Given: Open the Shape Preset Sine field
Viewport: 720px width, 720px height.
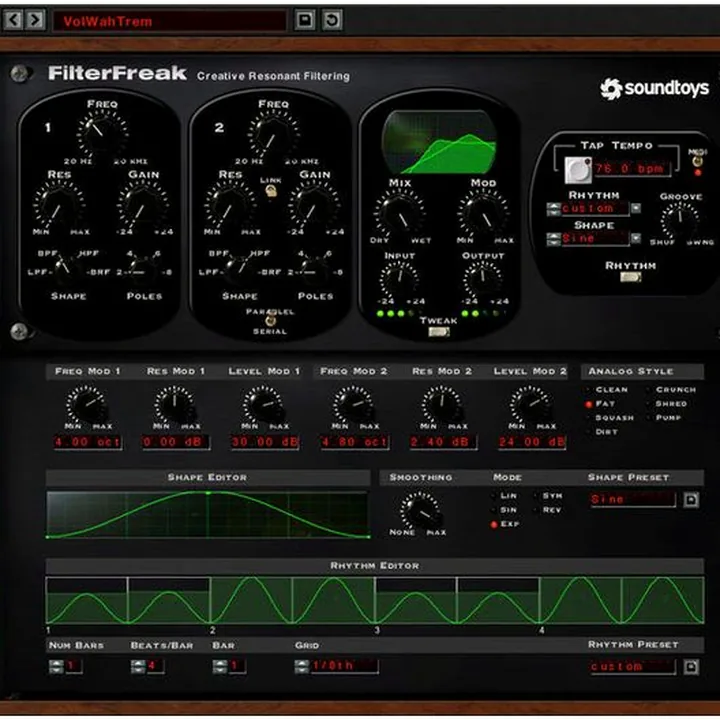Looking at the screenshot, I should pos(633,499).
